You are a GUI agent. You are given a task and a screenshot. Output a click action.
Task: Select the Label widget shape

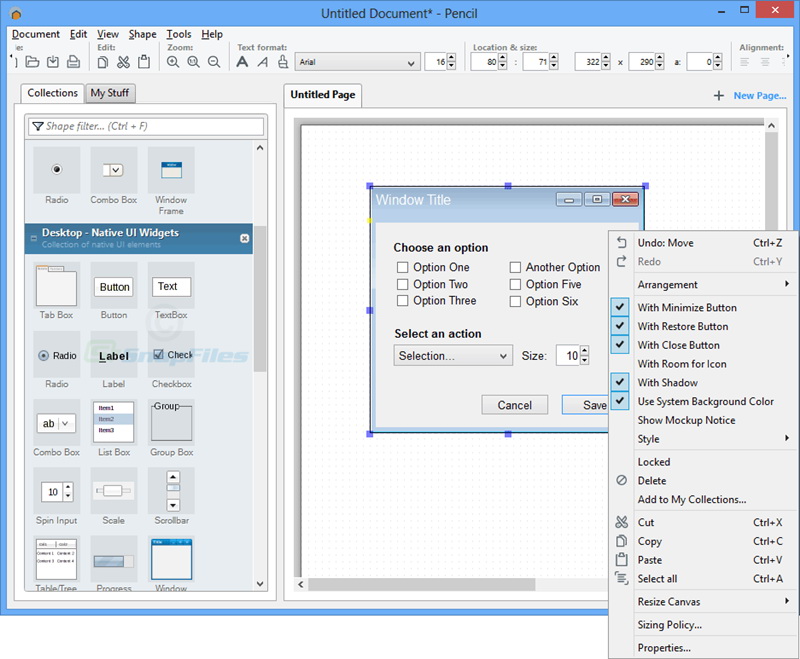114,360
